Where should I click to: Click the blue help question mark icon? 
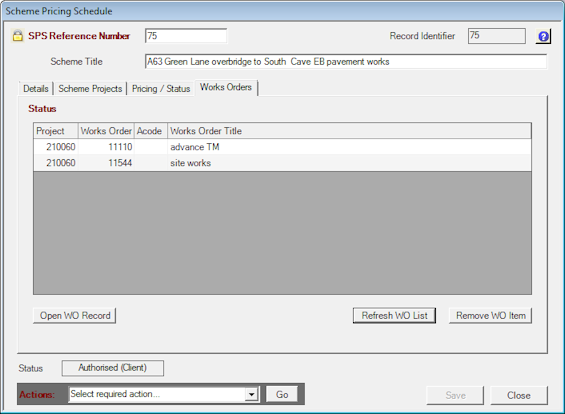point(543,36)
